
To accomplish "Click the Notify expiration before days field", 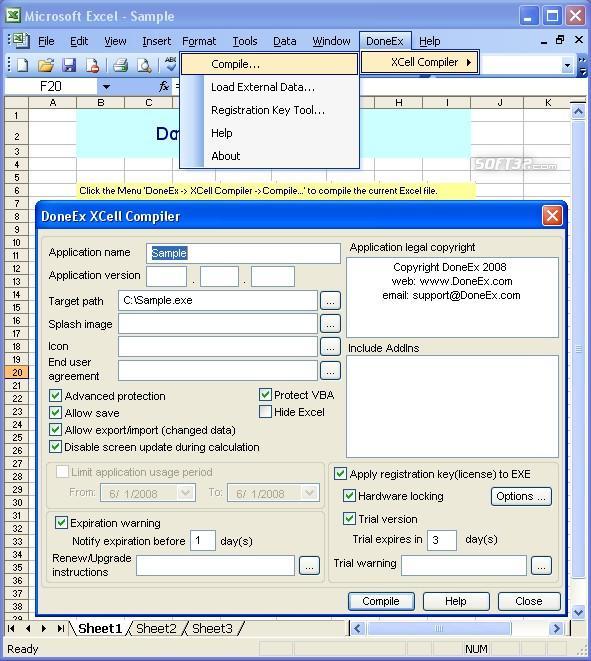I will (203, 540).
